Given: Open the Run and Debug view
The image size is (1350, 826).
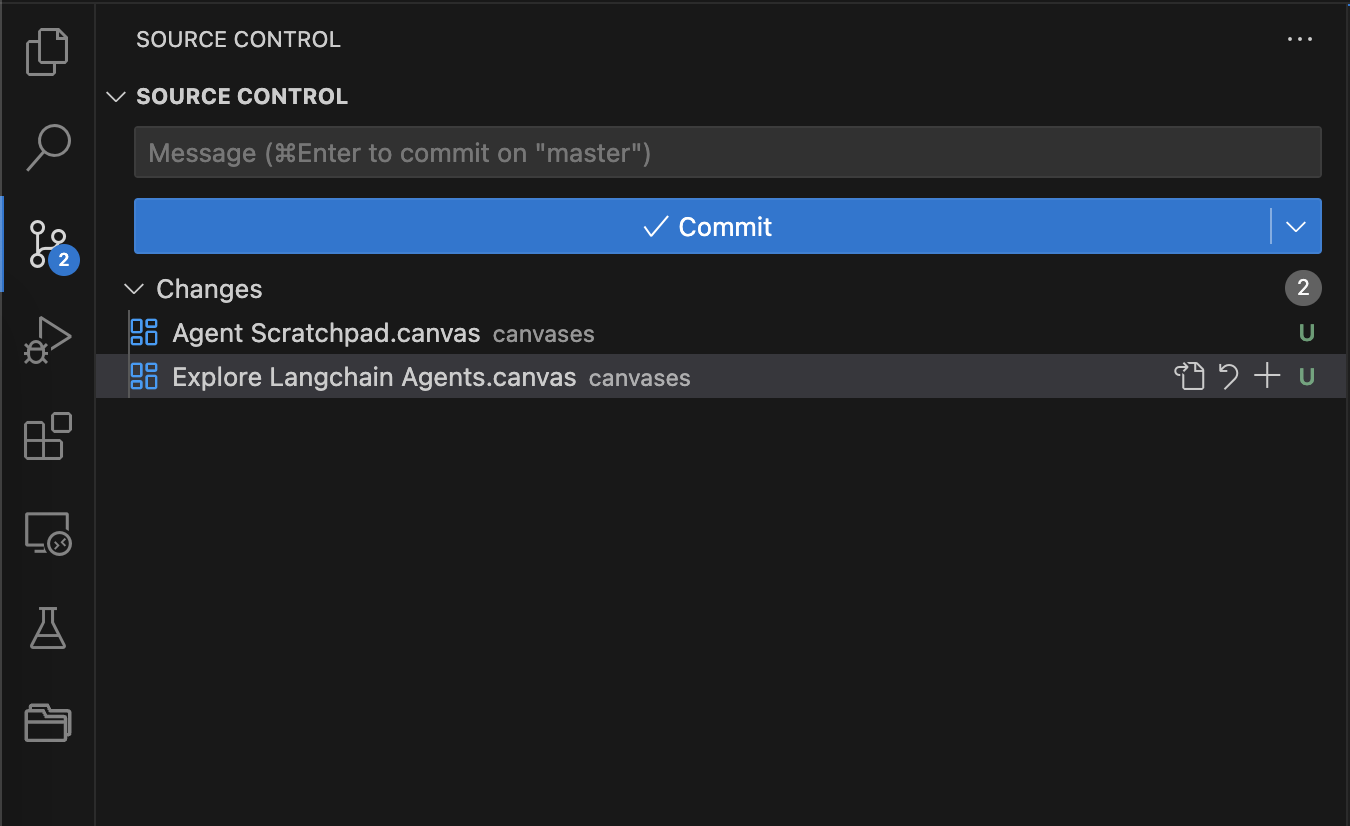Looking at the screenshot, I should pyautogui.click(x=47, y=340).
